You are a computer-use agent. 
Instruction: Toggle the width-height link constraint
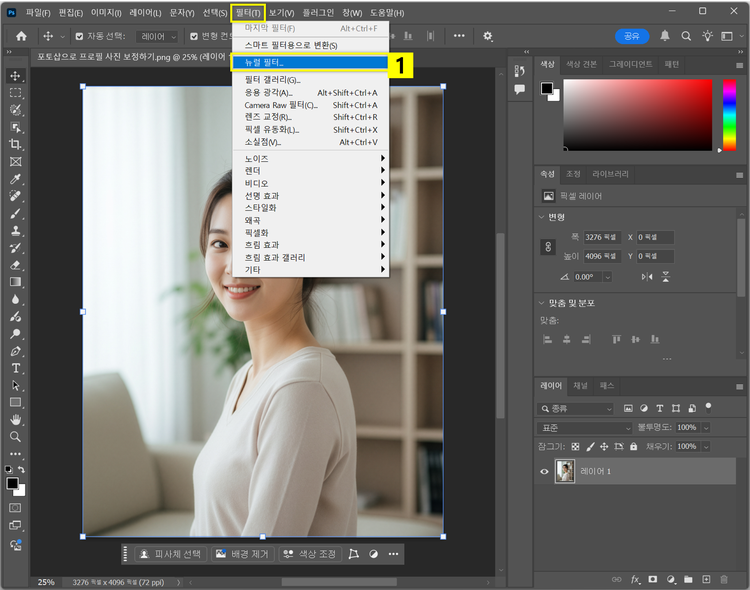[x=548, y=246]
